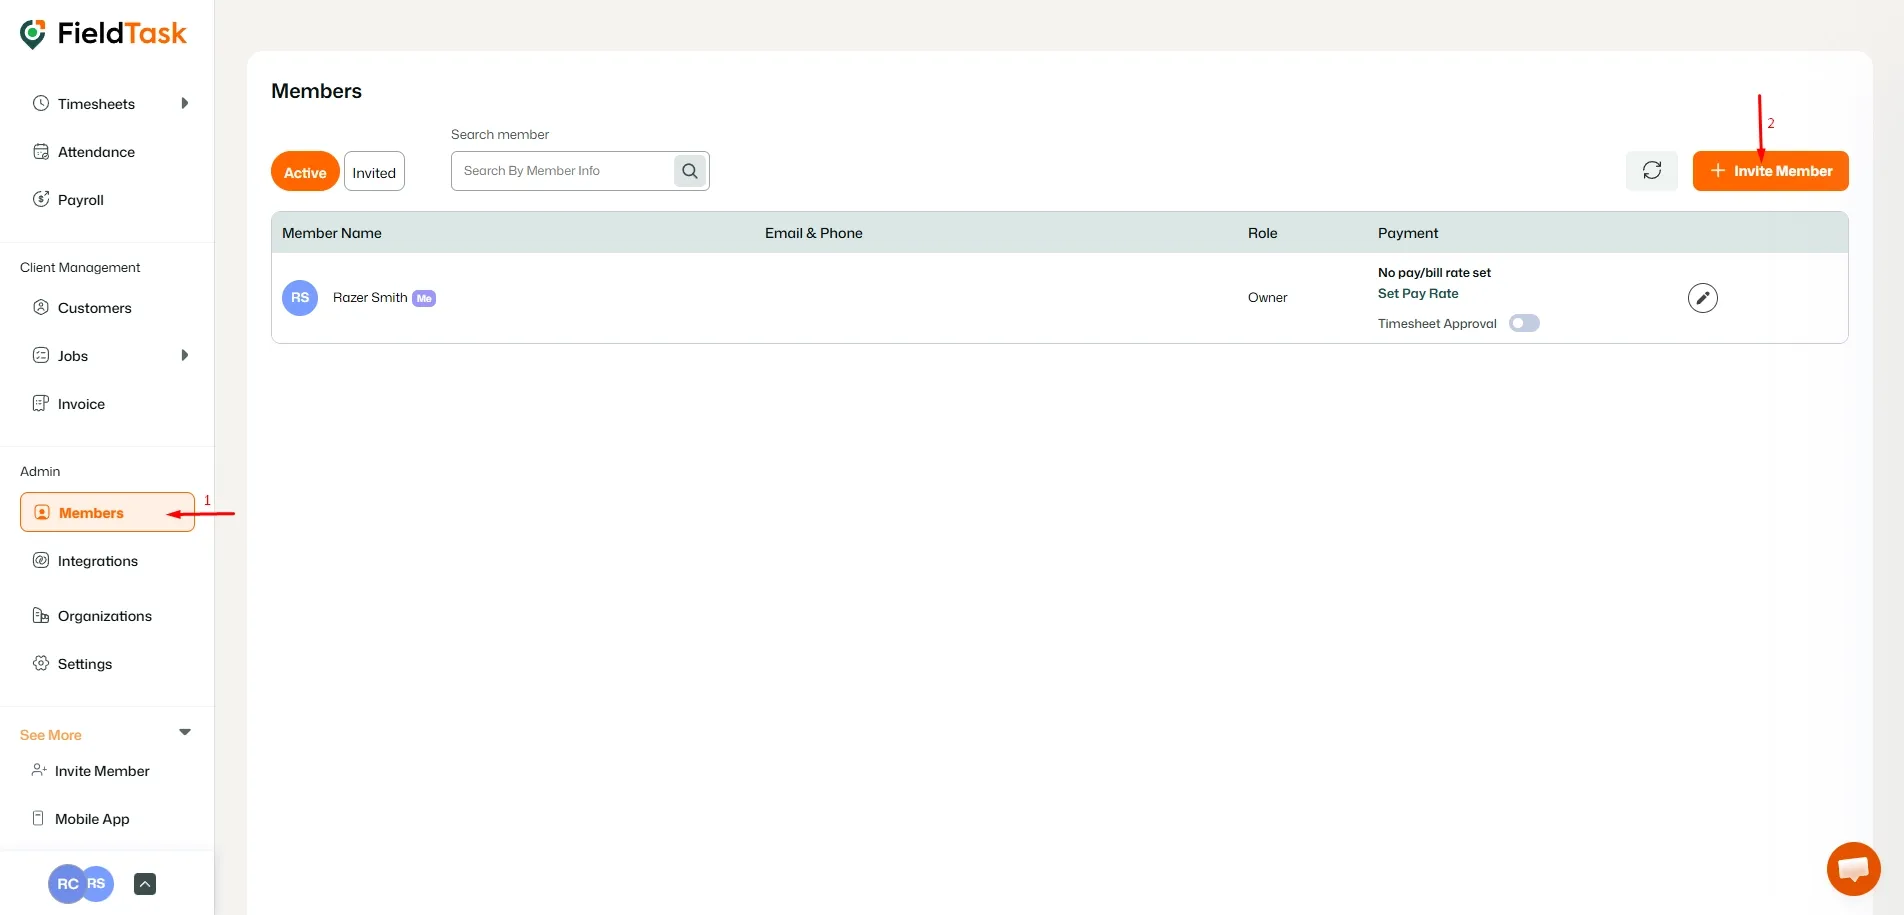Expand the Jobs submenu
Image resolution: width=1904 pixels, height=915 pixels.
pos(183,355)
